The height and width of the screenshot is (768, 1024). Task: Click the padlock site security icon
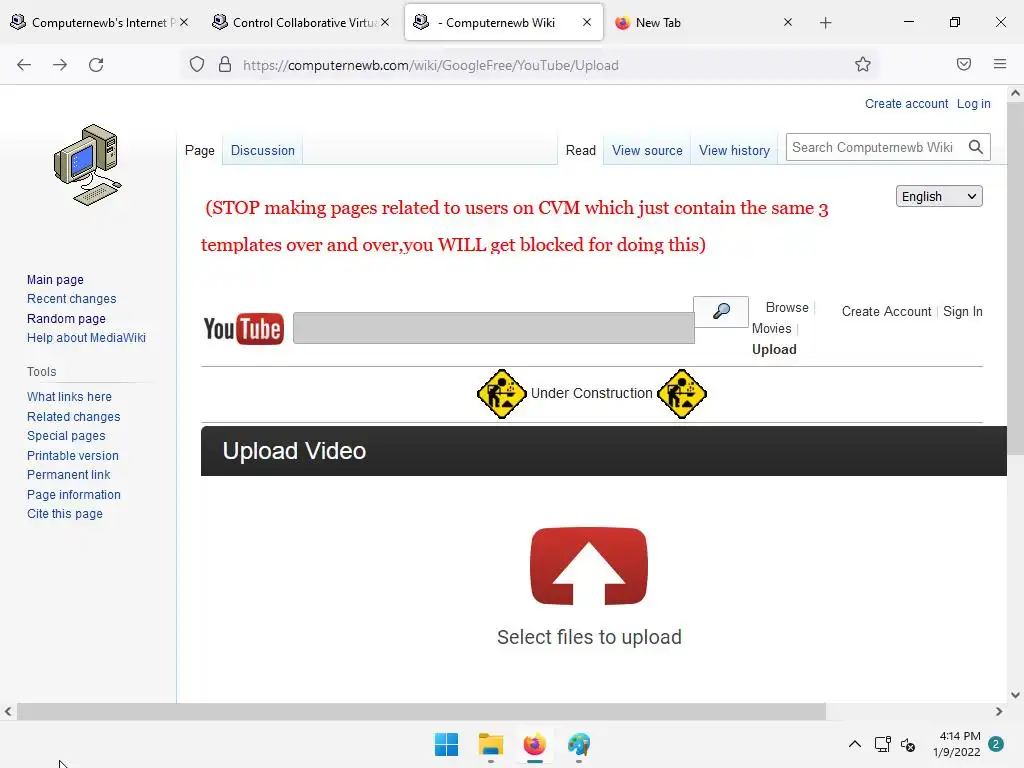coord(225,65)
